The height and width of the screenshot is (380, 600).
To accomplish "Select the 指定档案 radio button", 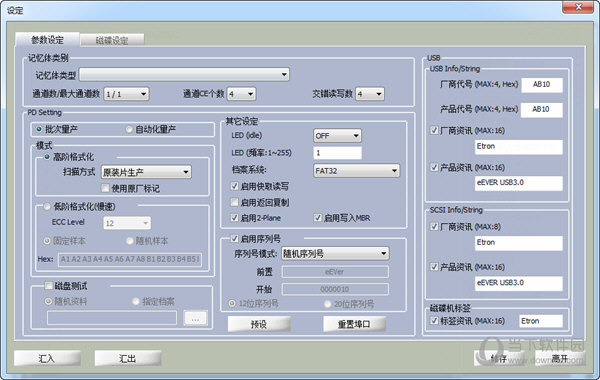I will click(136, 302).
